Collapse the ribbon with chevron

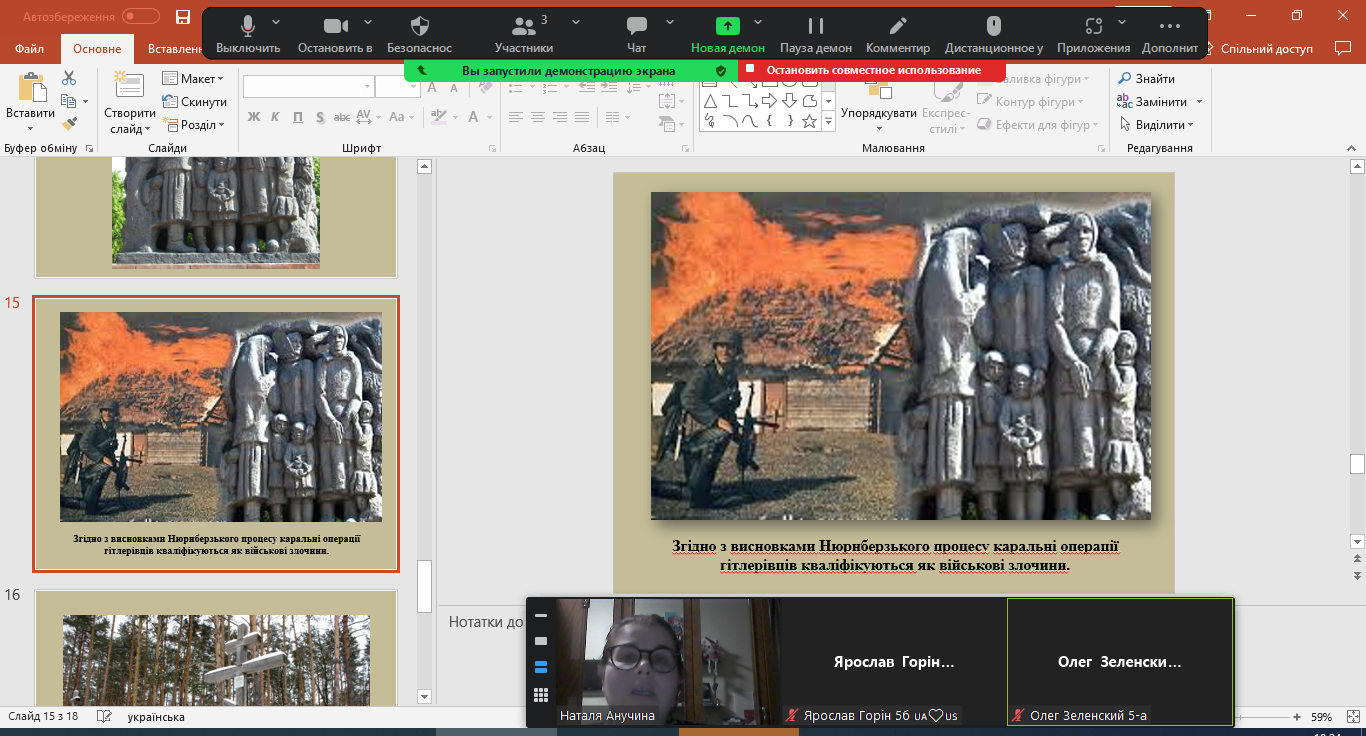[x=1350, y=148]
